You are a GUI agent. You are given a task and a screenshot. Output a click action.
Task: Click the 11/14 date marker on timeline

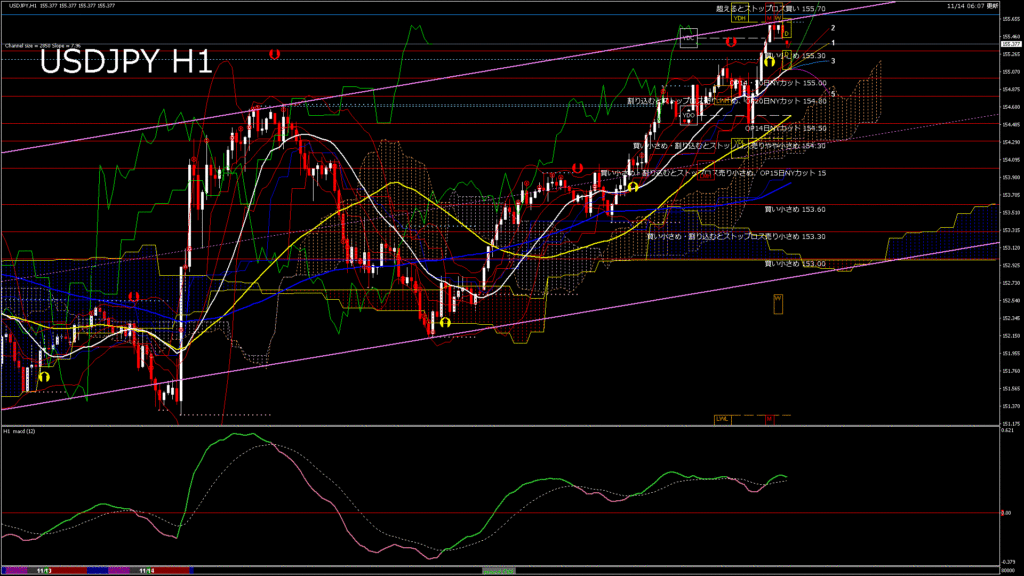(147, 571)
